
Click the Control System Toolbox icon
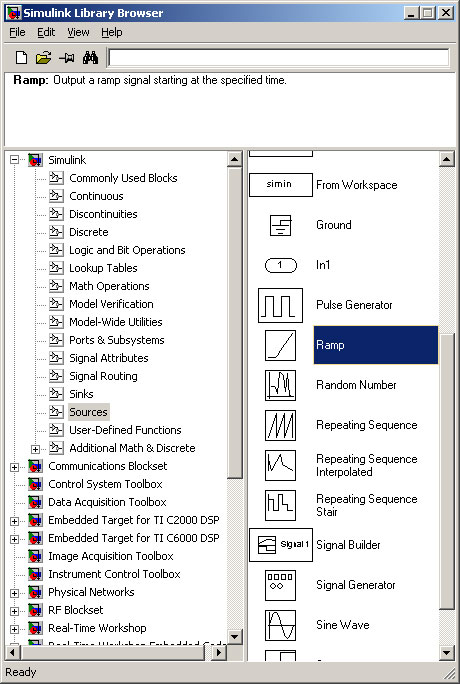tap(35, 484)
